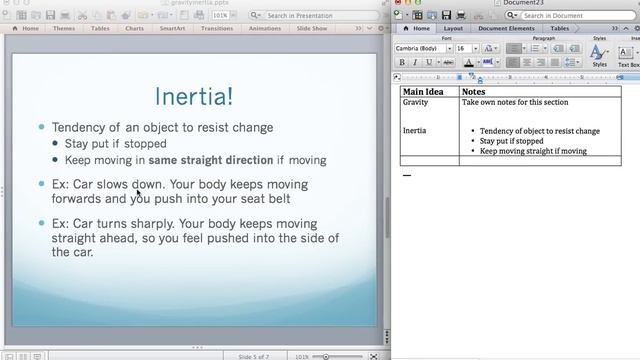Click the tab selector at ruler's left end
Image resolution: width=640 pixels, height=360 pixels.
(396, 77)
